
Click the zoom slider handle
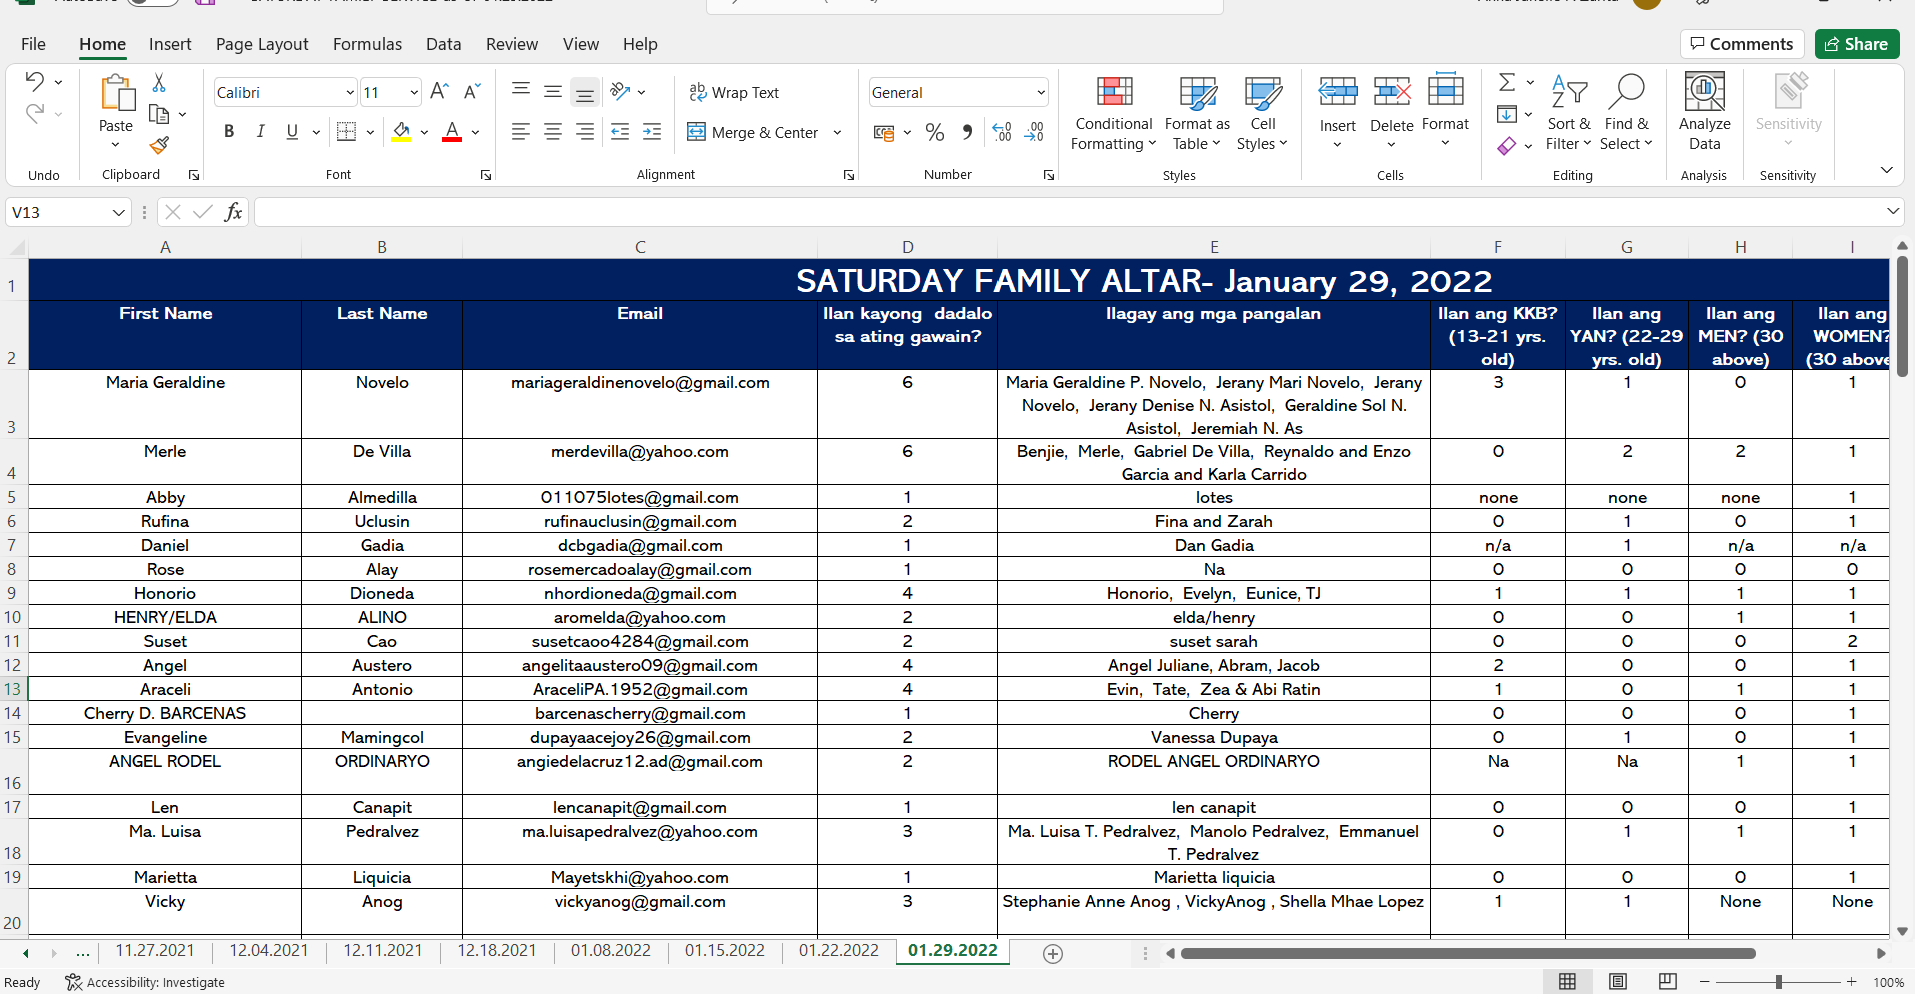click(x=1779, y=982)
